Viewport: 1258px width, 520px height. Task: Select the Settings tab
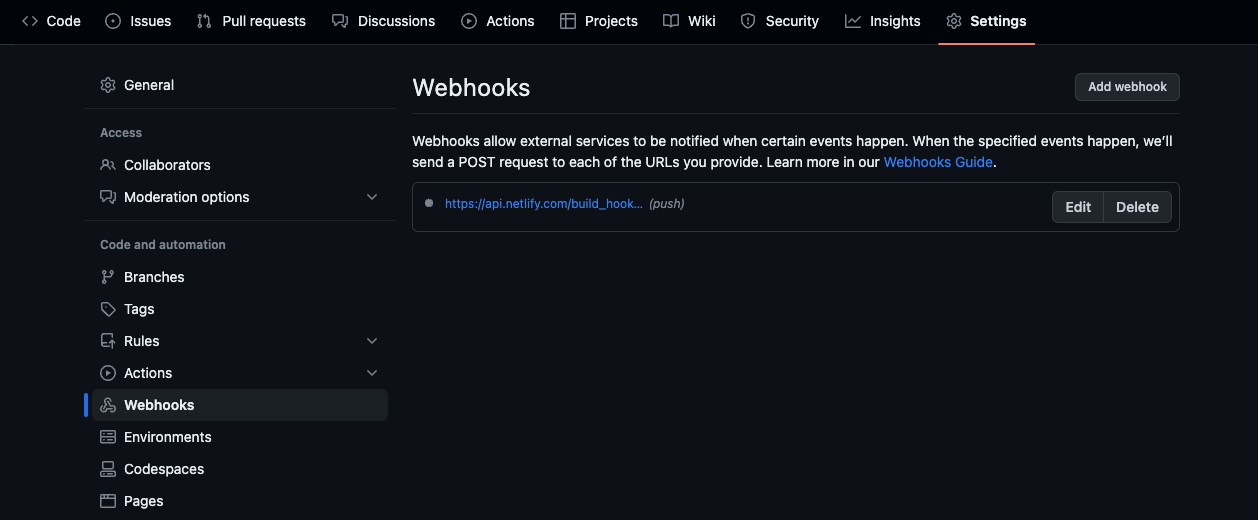click(x=986, y=21)
